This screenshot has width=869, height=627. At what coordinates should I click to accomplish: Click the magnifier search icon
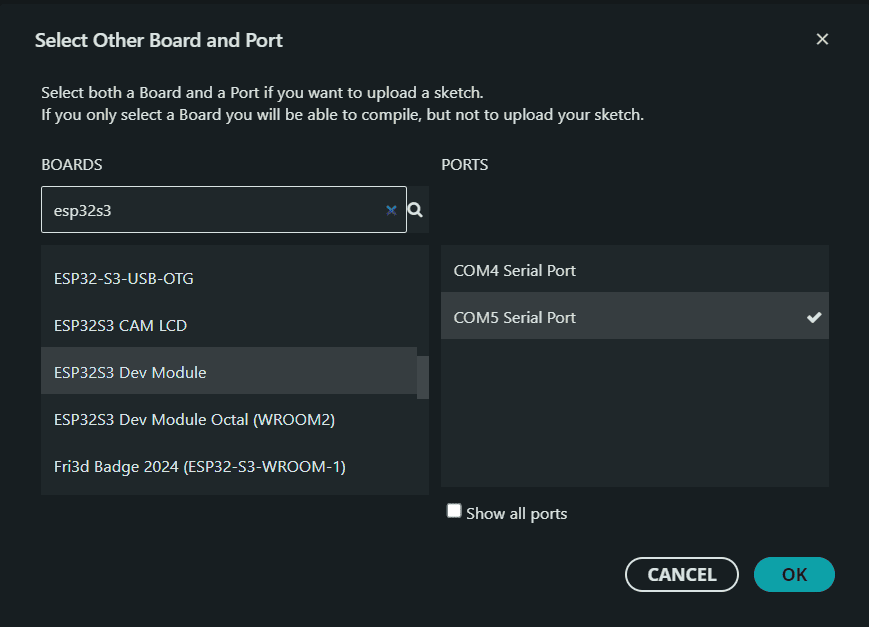(415, 210)
